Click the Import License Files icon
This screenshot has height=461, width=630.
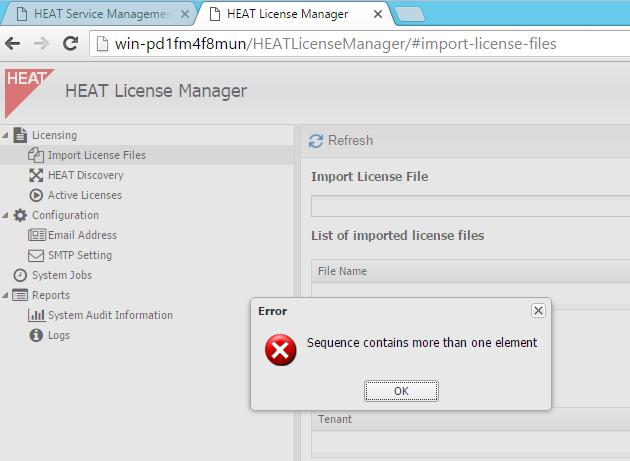click(x=37, y=155)
